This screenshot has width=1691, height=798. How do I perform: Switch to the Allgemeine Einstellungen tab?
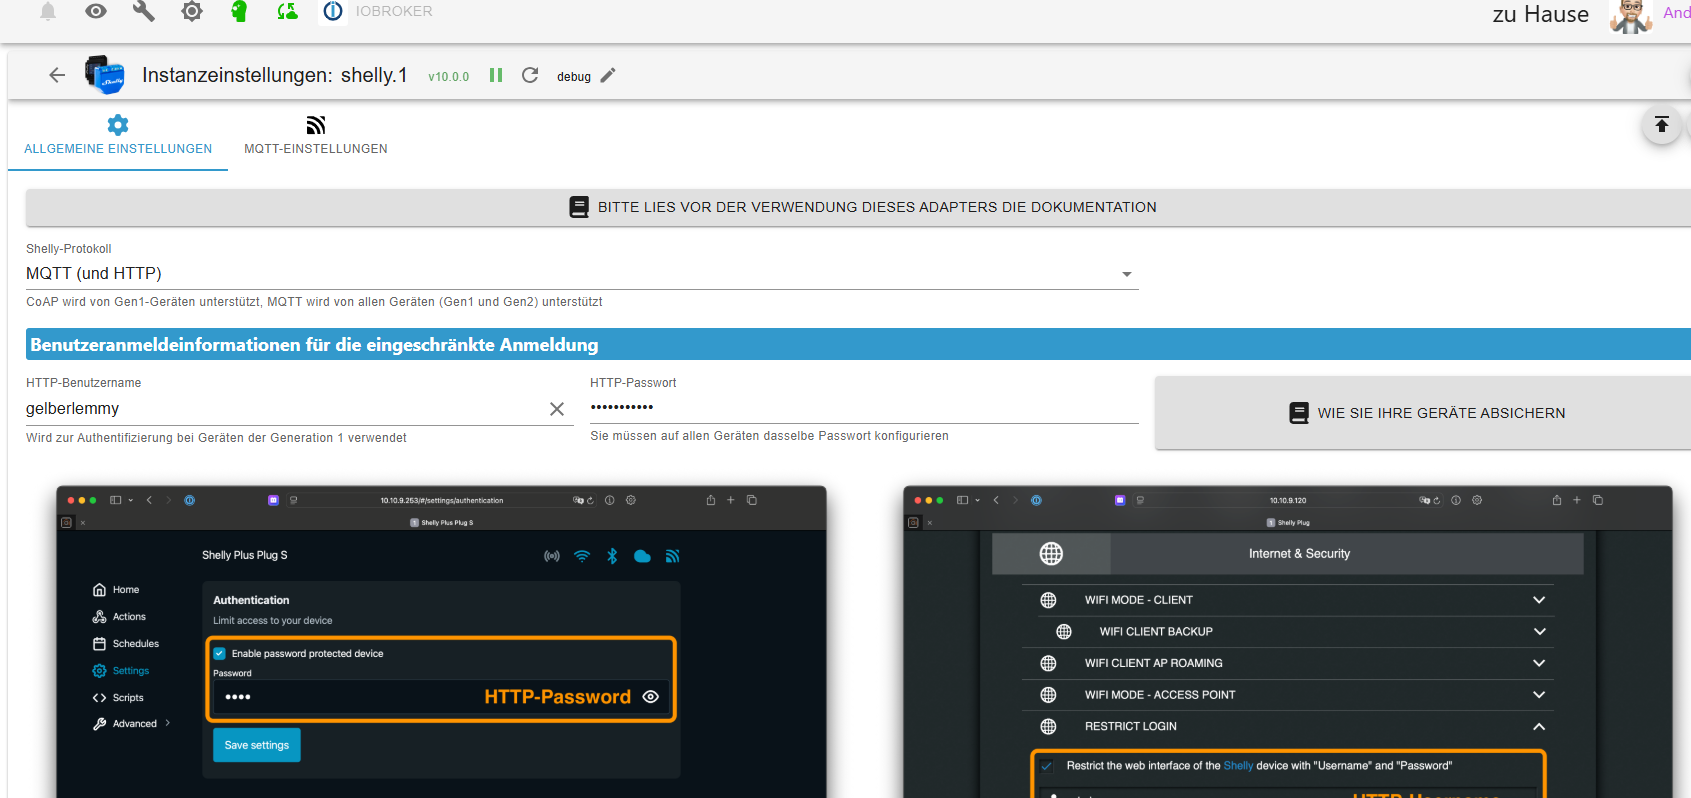click(x=118, y=136)
